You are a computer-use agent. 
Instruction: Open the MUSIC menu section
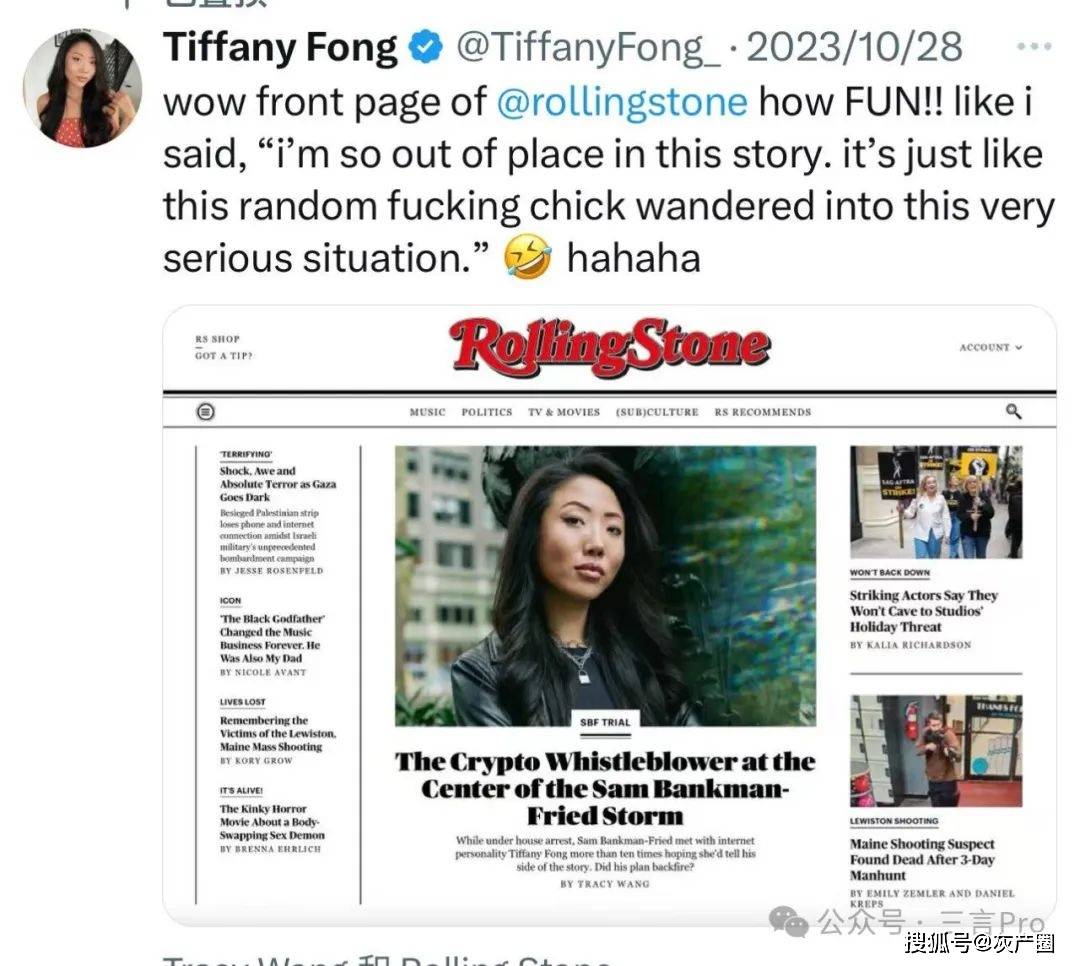pyautogui.click(x=427, y=412)
